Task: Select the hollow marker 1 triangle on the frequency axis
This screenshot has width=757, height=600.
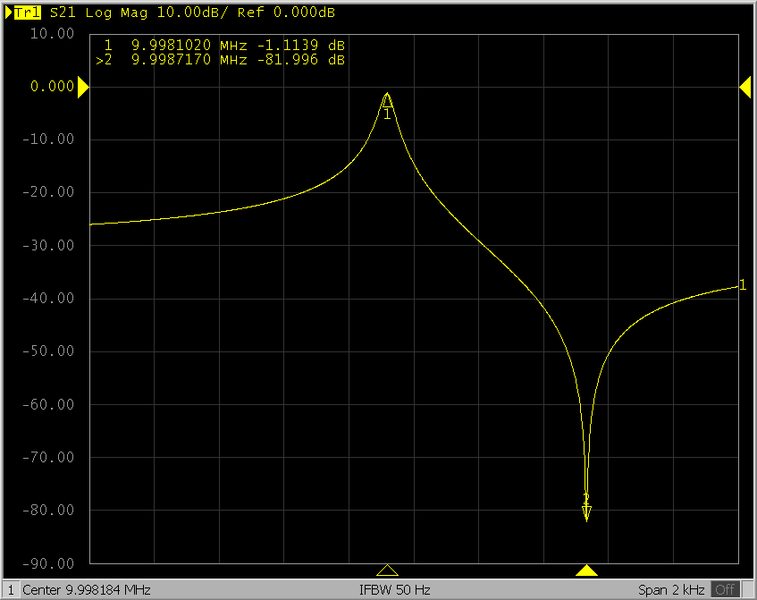Action: click(x=388, y=570)
